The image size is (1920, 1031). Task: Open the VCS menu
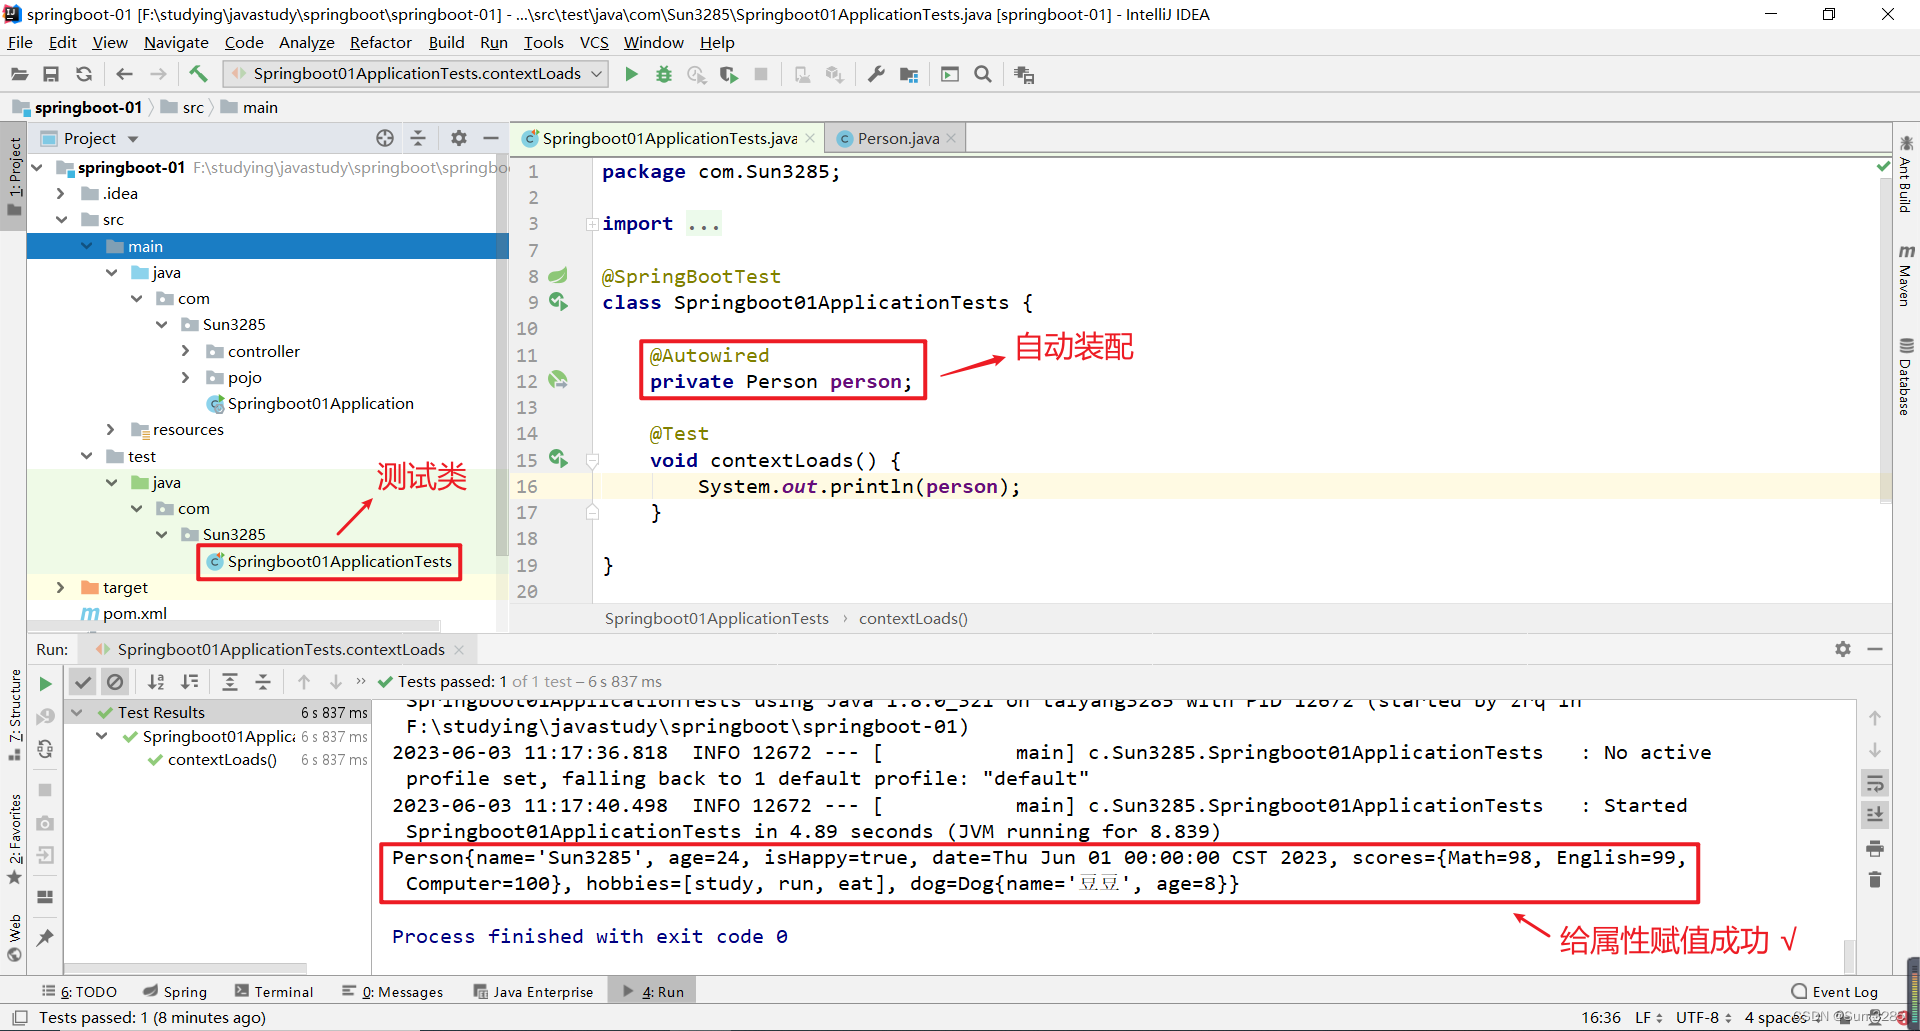pos(594,42)
